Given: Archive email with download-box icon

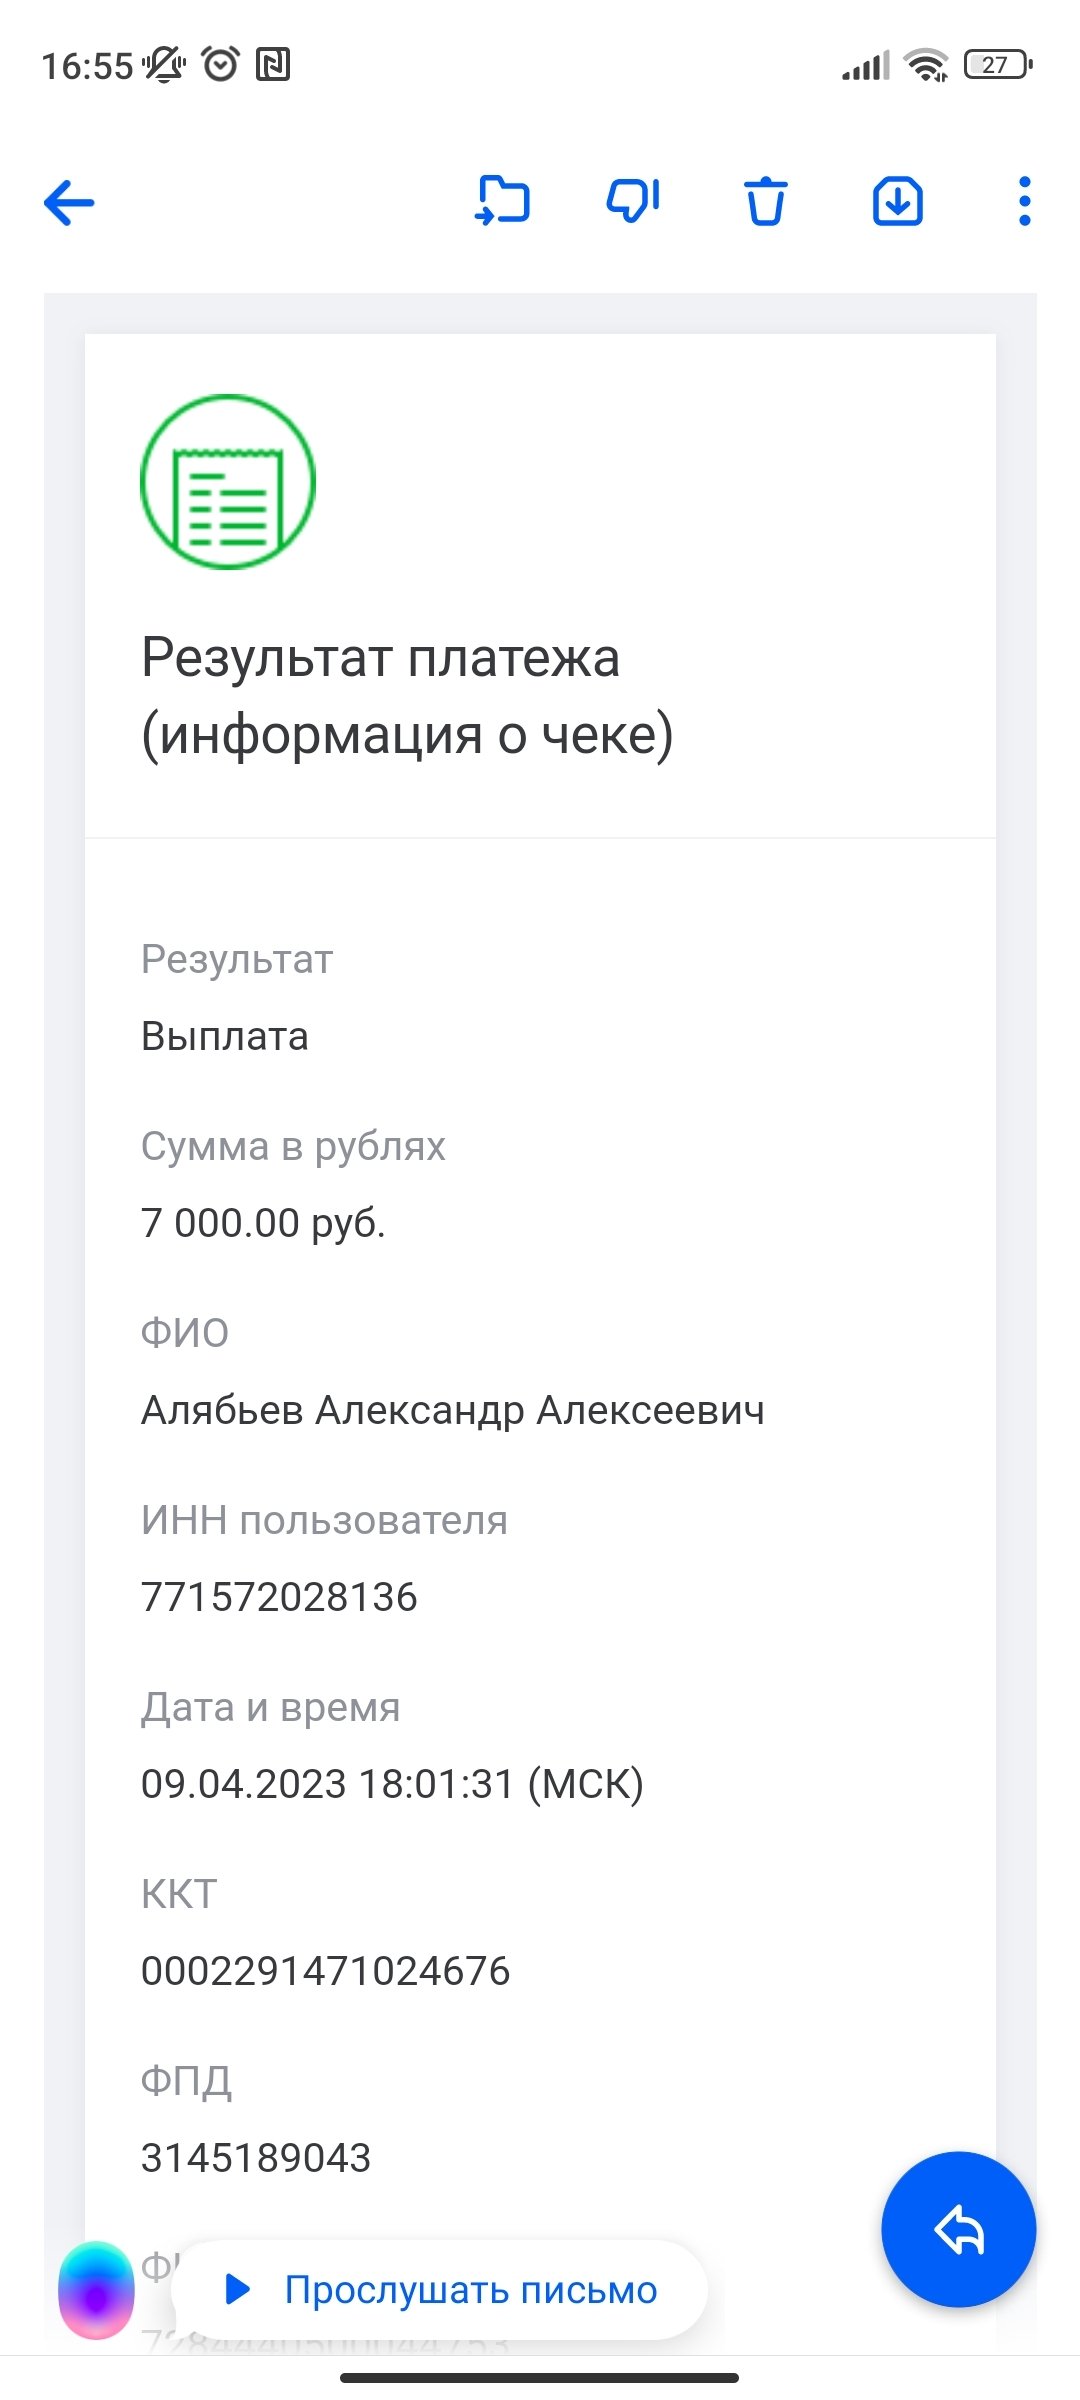Looking at the screenshot, I should (897, 202).
